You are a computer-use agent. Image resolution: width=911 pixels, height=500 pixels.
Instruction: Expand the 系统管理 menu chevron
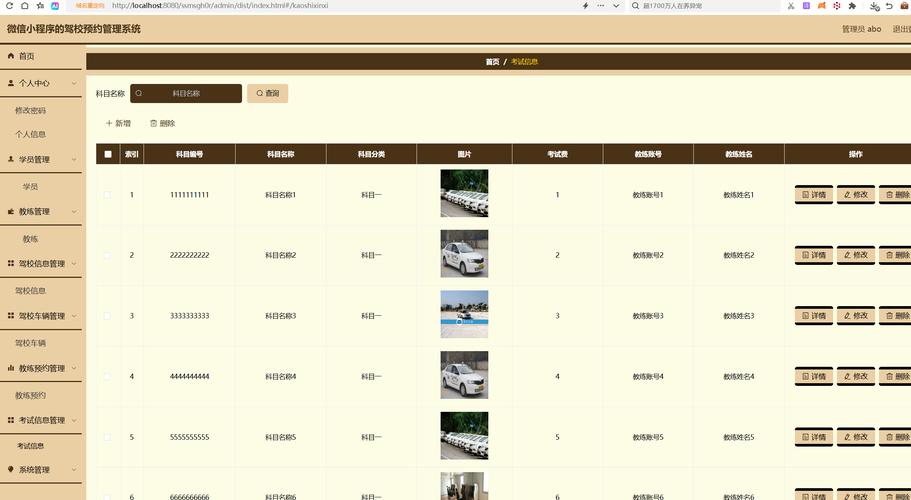pyautogui.click(x=73, y=470)
